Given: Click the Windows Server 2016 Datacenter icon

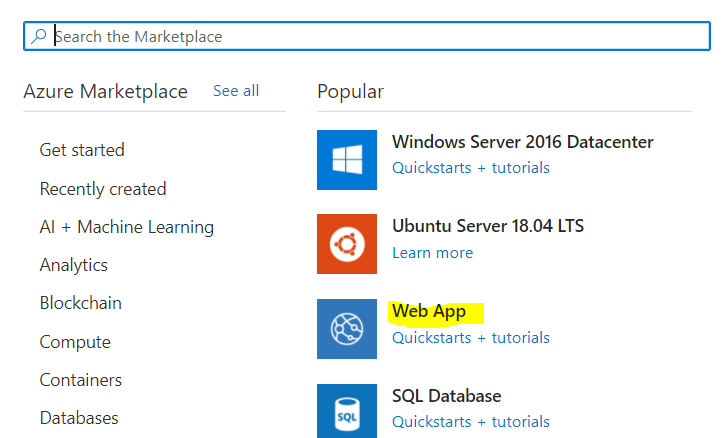Looking at the screenshot, I should (347, 159).
